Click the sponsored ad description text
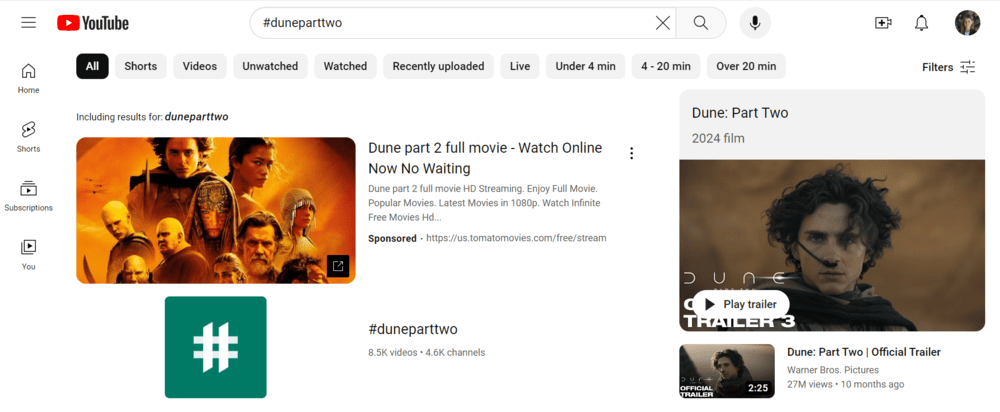The image size is (1000, 412). [484, 203]
